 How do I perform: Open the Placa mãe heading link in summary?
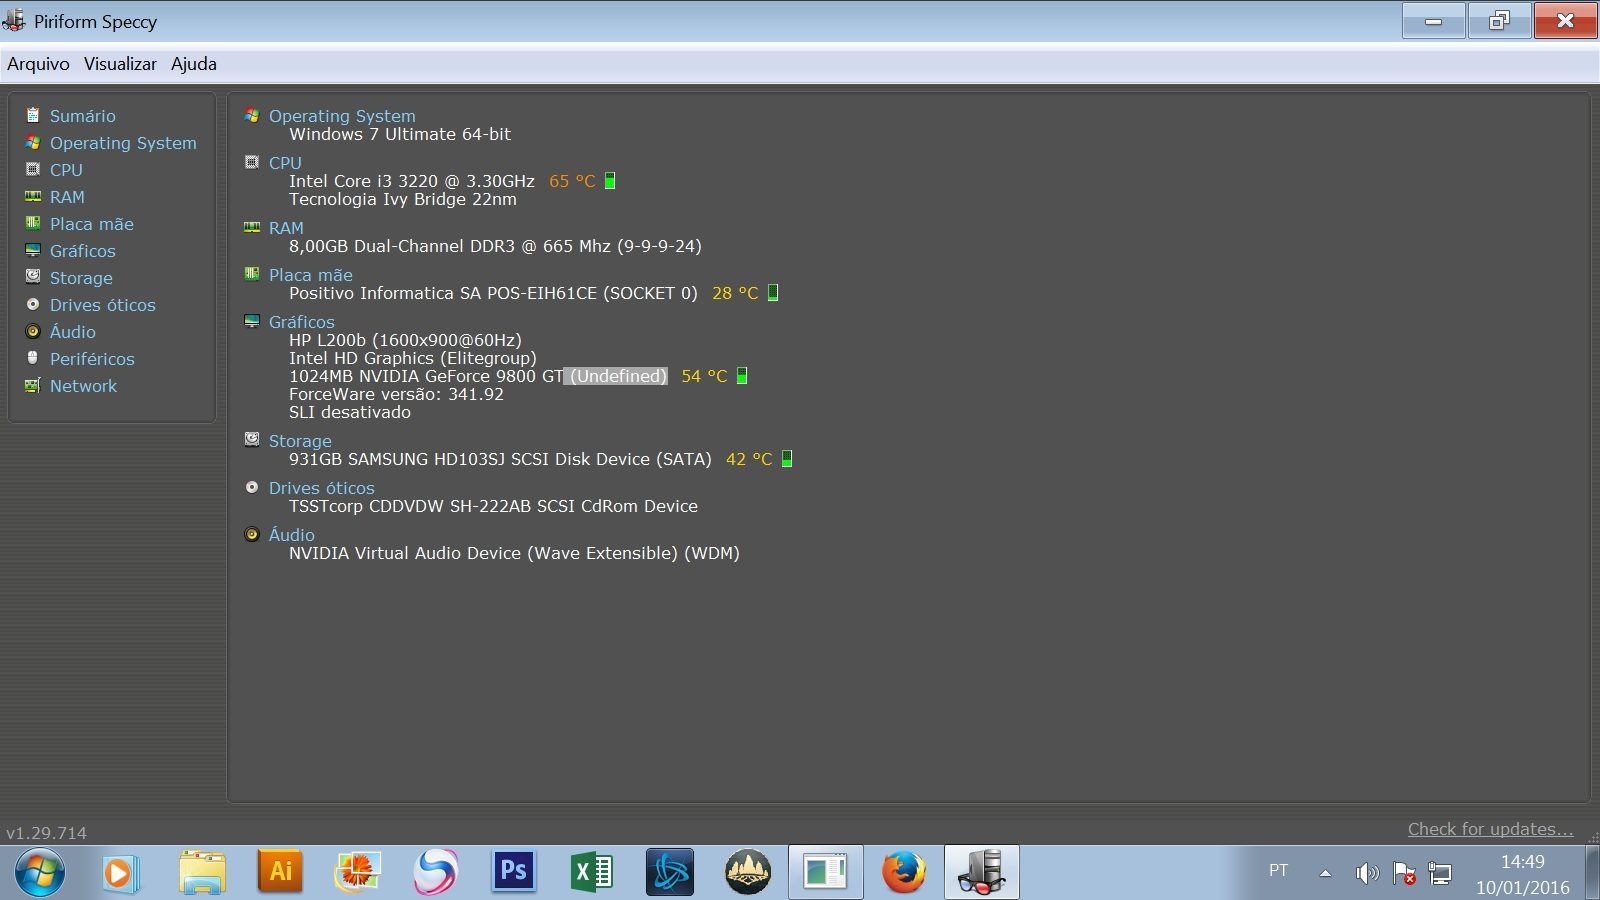[x=311, y=275]
